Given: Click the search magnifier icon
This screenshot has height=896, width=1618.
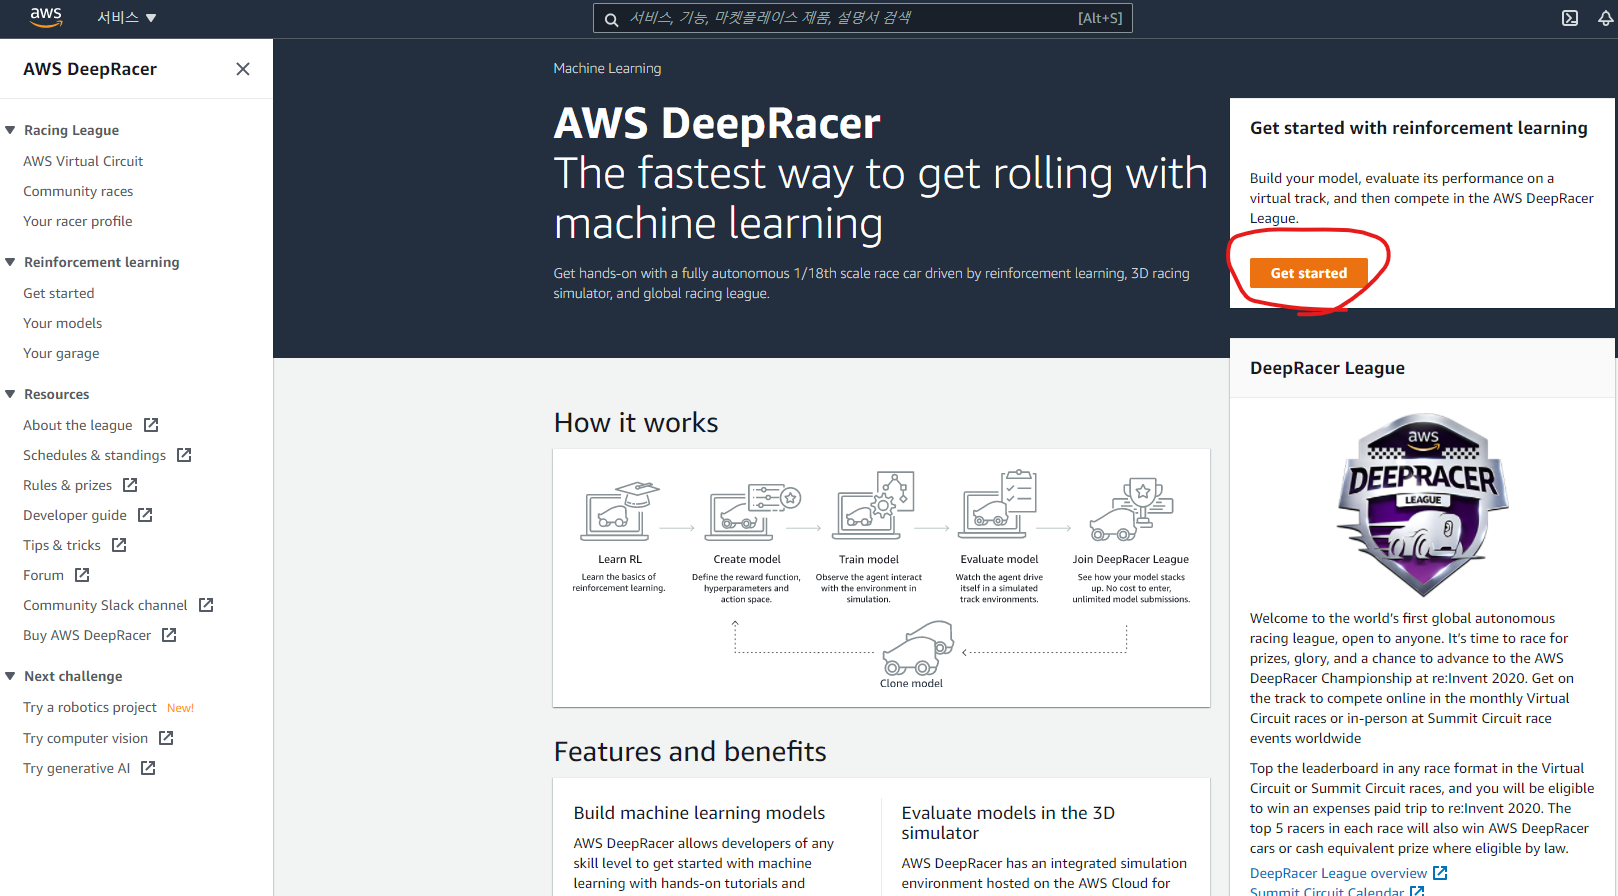Looking at the screenshot, I should pyautogui.click(x=611, y=18).
